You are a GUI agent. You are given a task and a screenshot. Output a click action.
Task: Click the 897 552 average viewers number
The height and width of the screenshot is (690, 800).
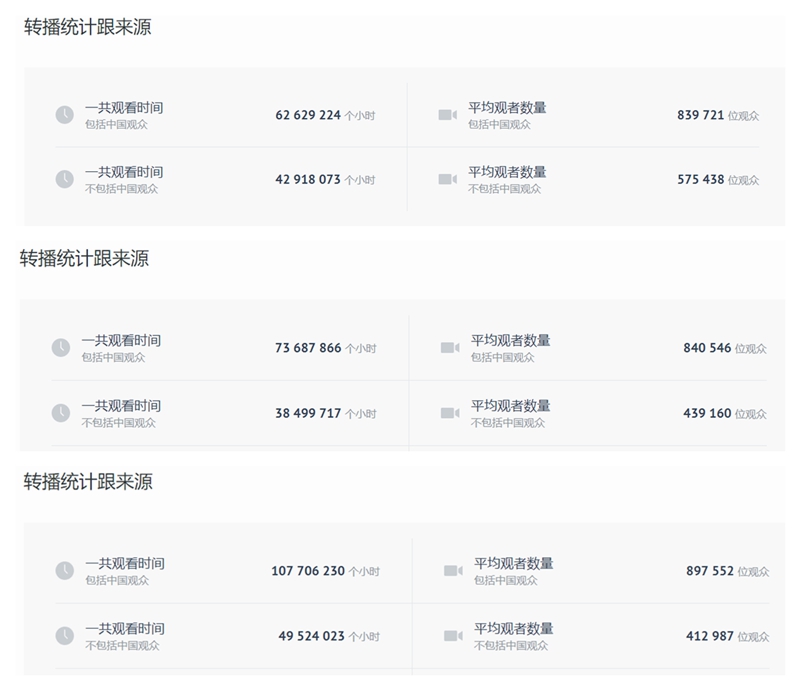[x=710, y=571]
